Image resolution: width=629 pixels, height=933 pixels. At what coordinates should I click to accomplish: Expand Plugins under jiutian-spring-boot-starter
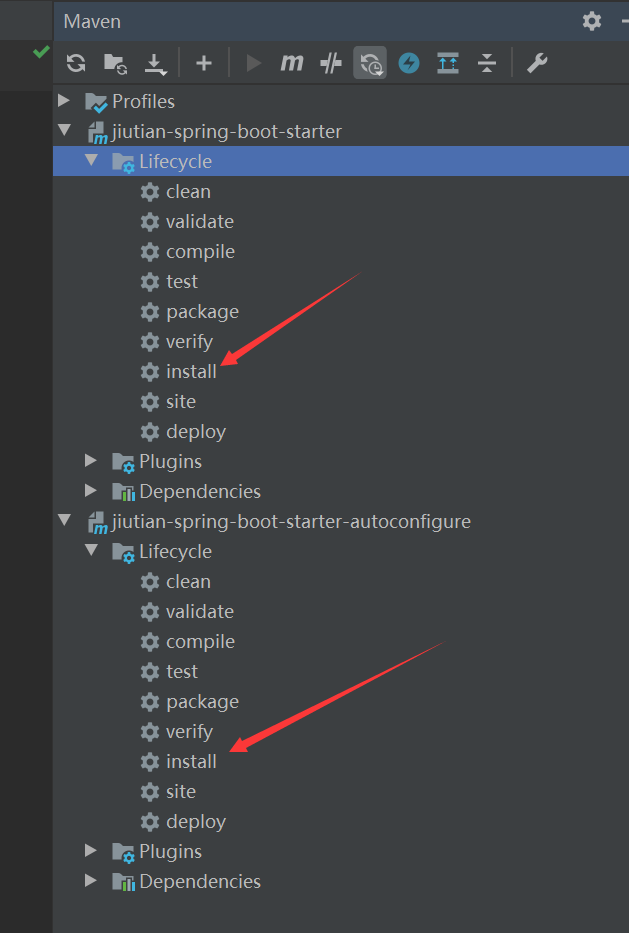coord(92,461)
